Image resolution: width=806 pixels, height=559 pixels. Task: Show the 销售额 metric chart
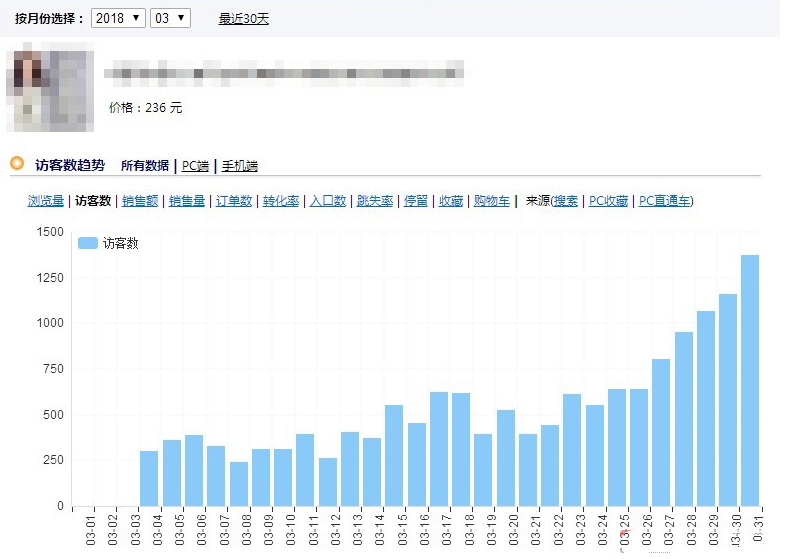(x=140, y=201)
